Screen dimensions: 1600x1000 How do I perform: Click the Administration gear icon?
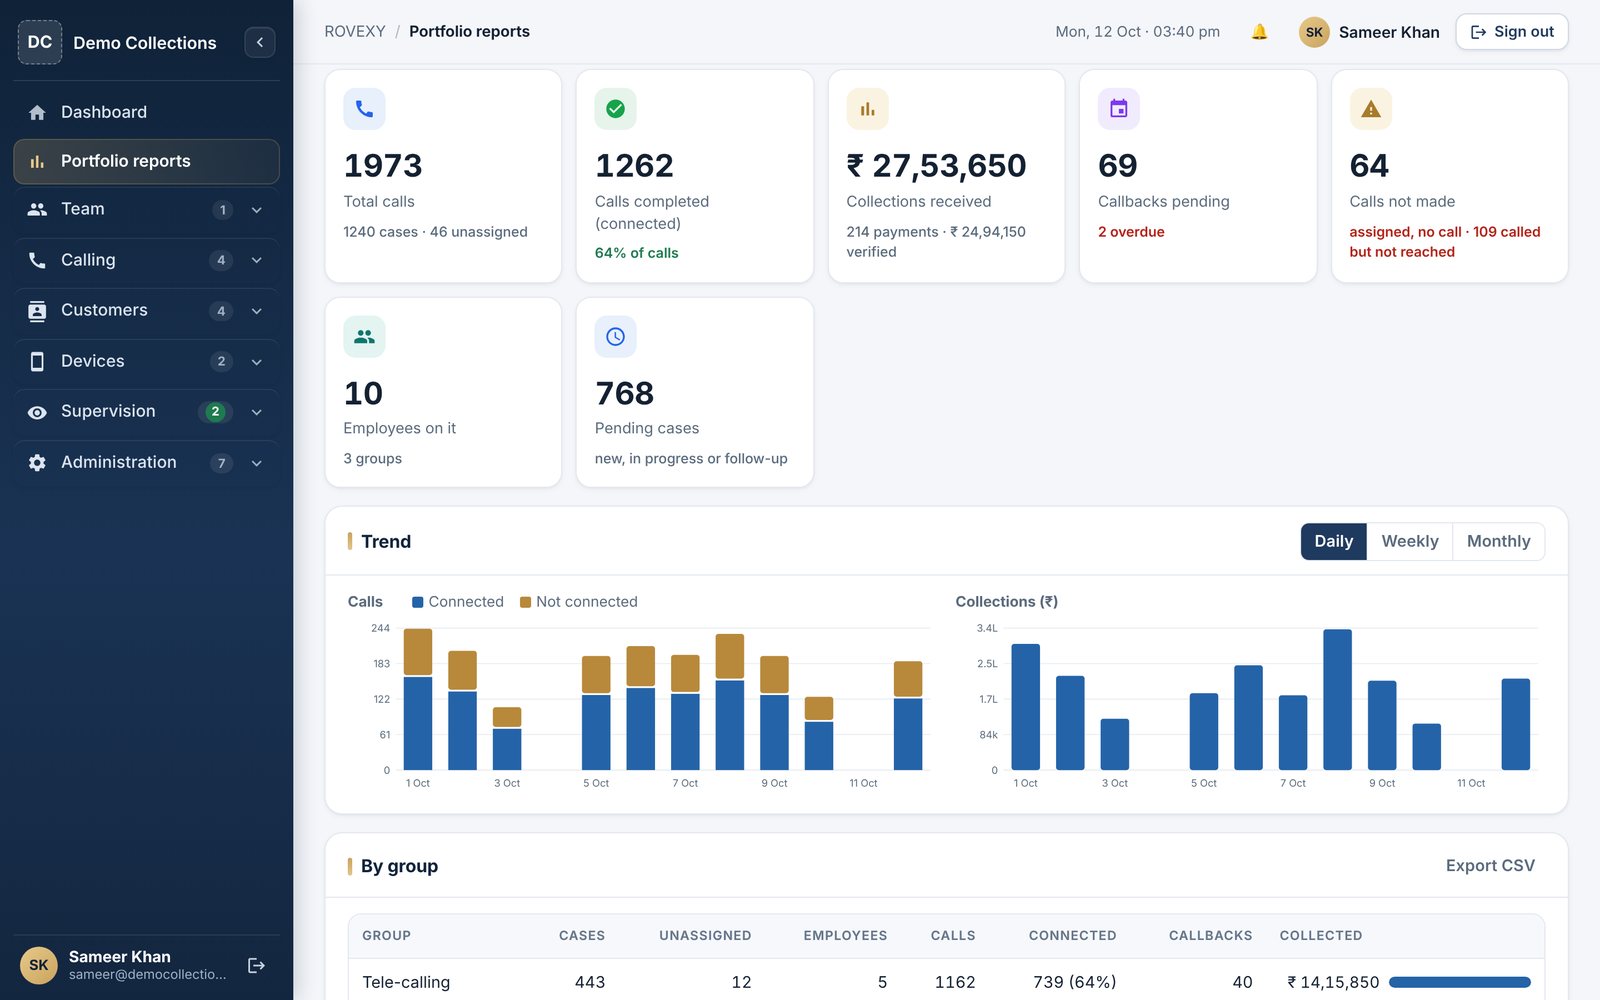coord(37,462)
